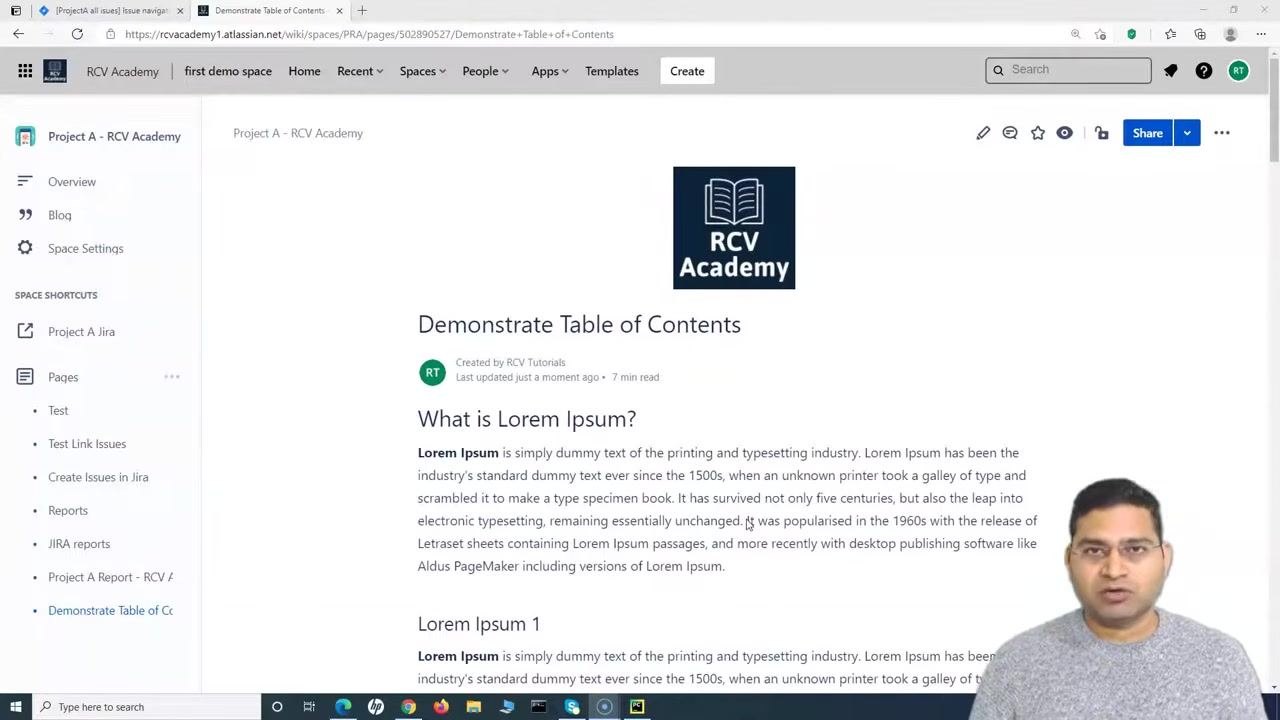Open the notifications bell
Screen dimensions: 1280x720
pyautogui.click(x=1171, y=71)
